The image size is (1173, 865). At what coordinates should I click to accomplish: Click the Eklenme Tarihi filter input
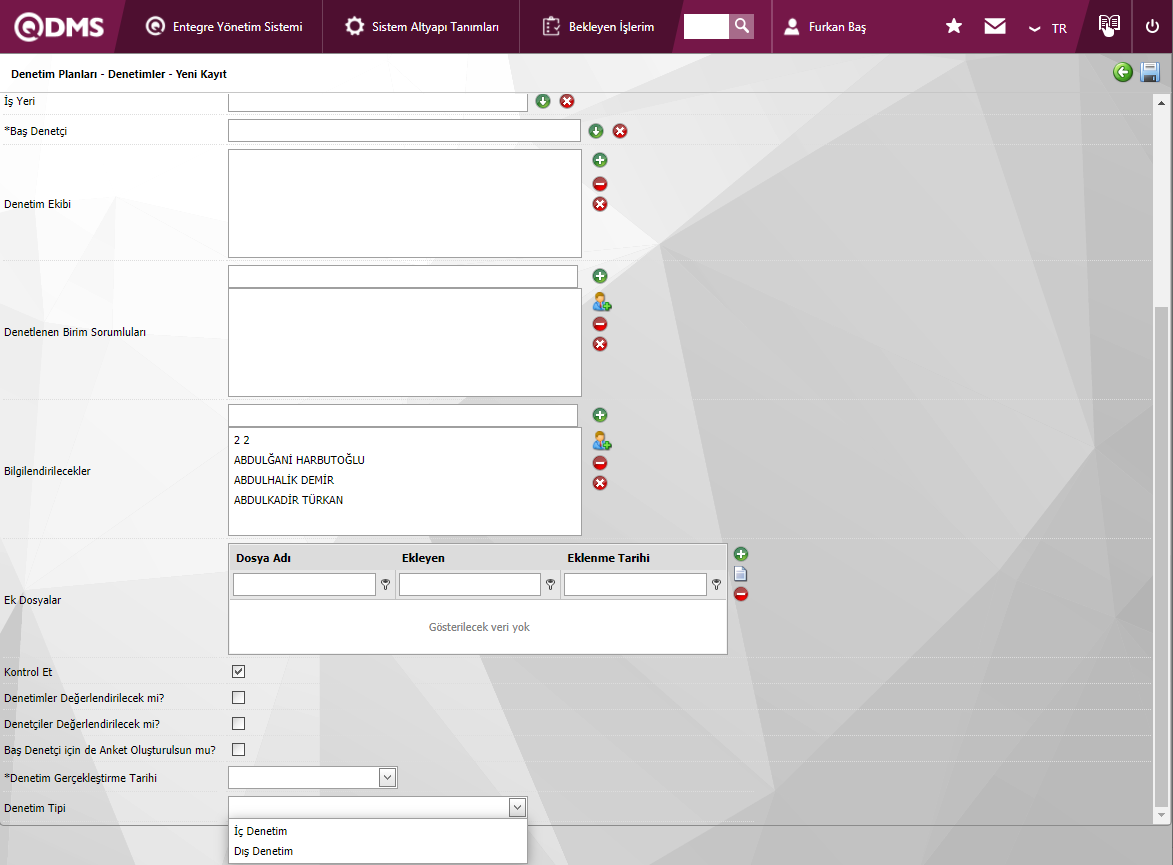tap(635, 584)
